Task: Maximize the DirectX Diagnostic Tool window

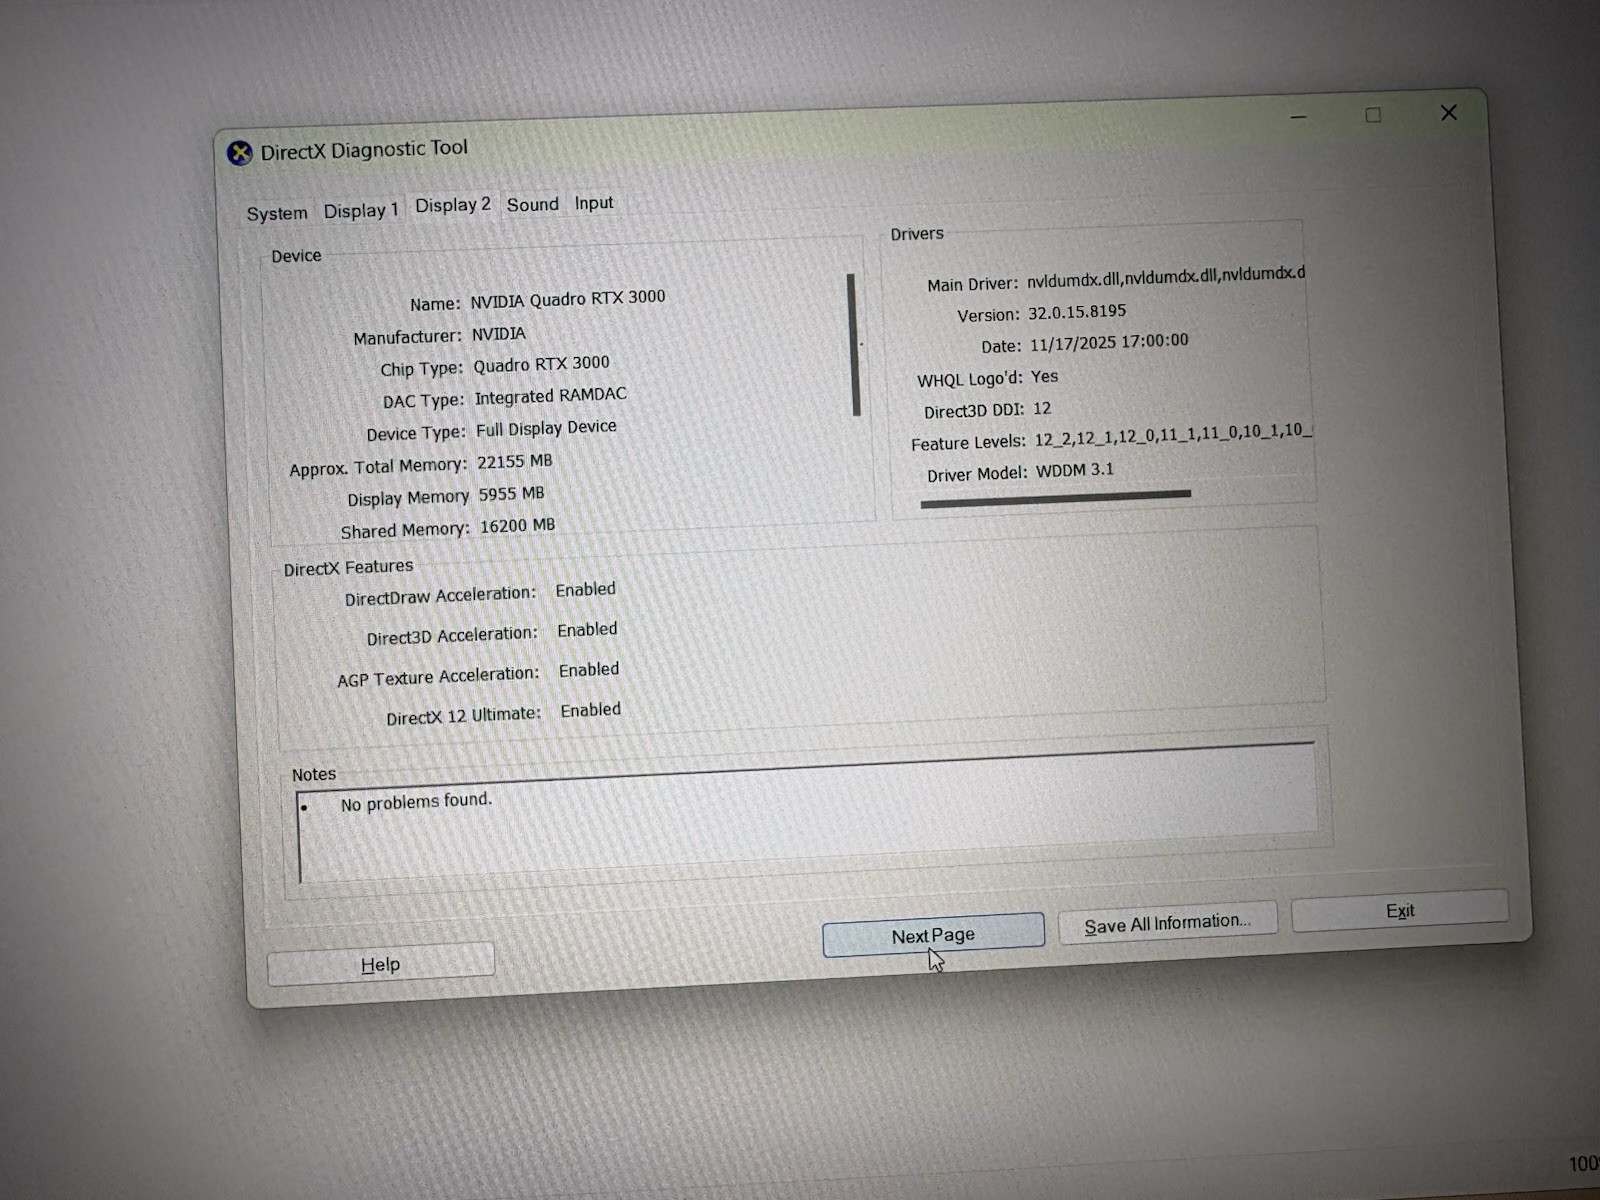Action: coord(1373,115)
